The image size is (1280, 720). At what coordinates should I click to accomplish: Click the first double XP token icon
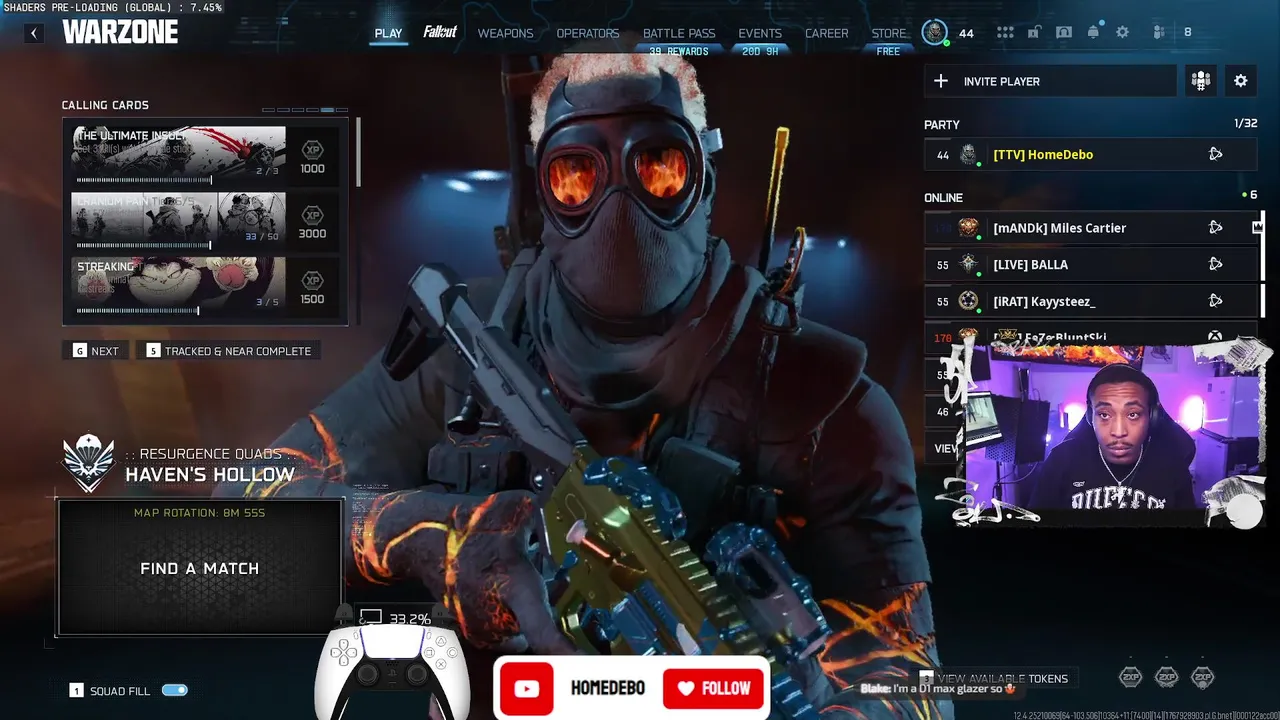tap(1130, 677)
